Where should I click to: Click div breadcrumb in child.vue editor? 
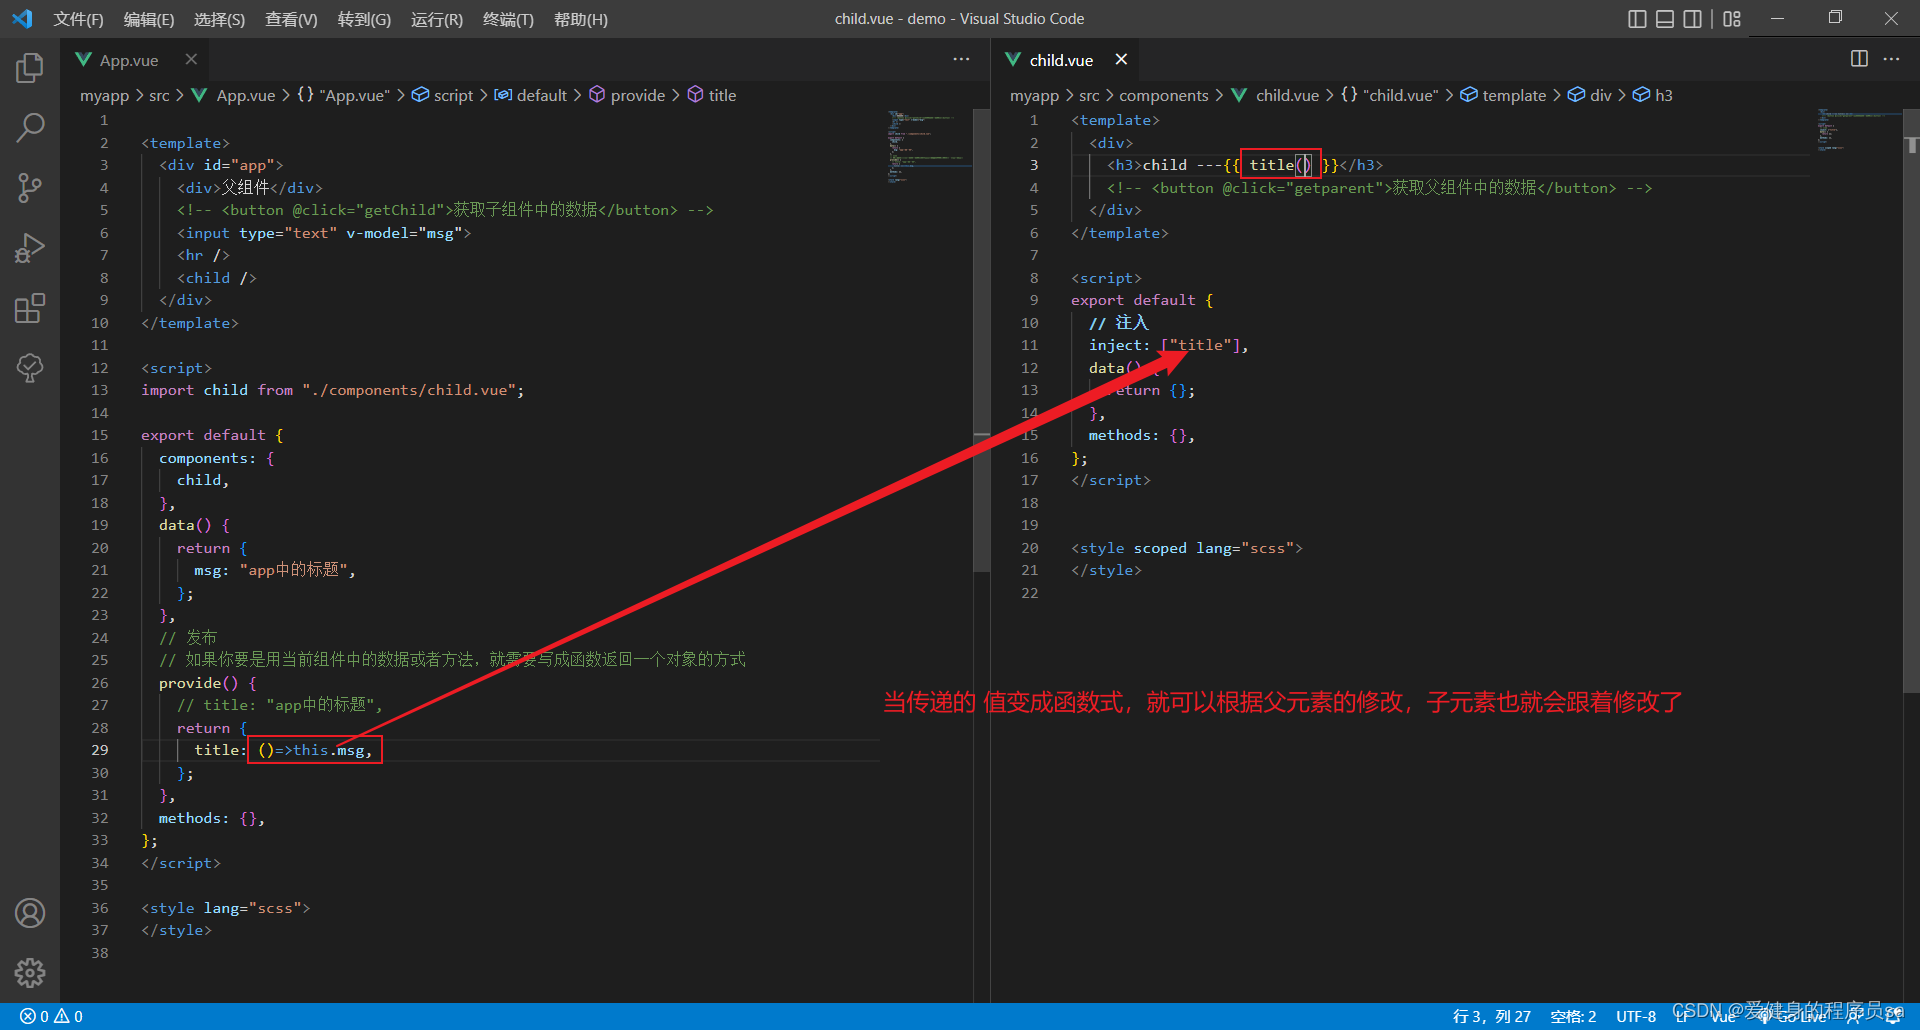[x=1589, y=95]
